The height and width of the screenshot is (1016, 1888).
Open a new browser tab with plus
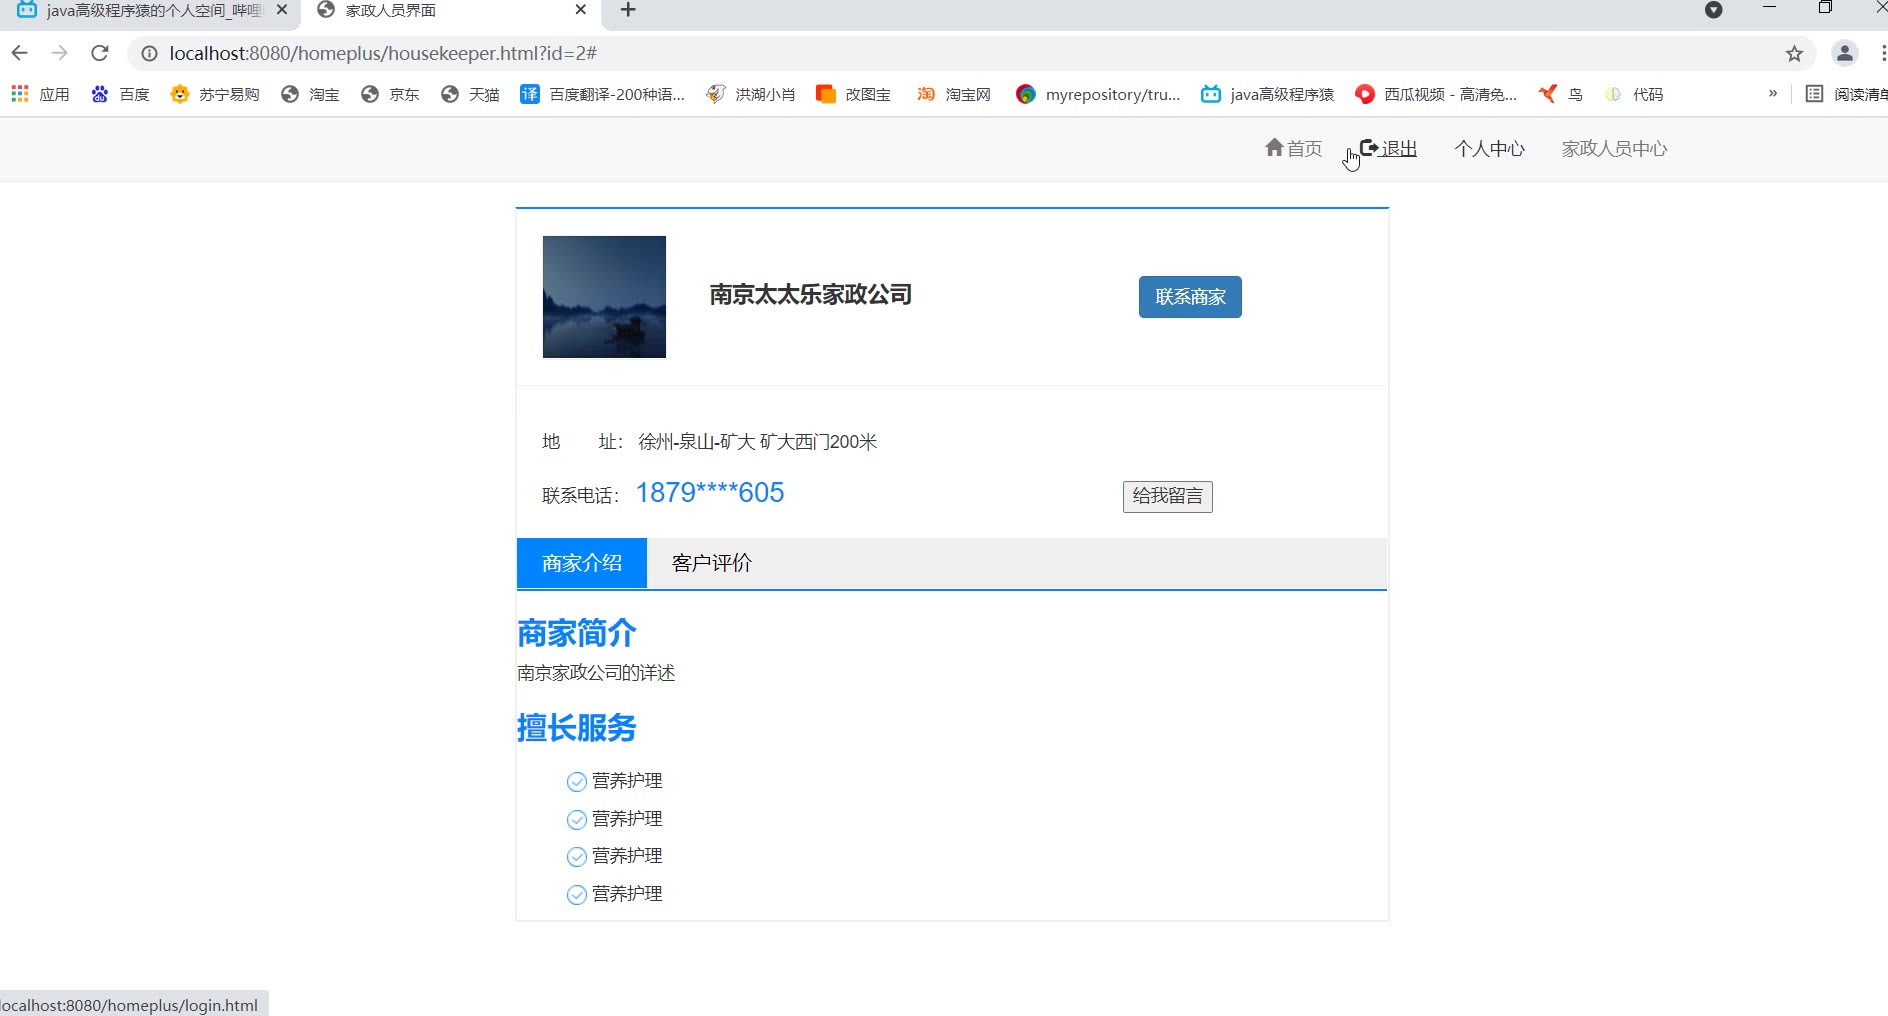pos(628,10)
